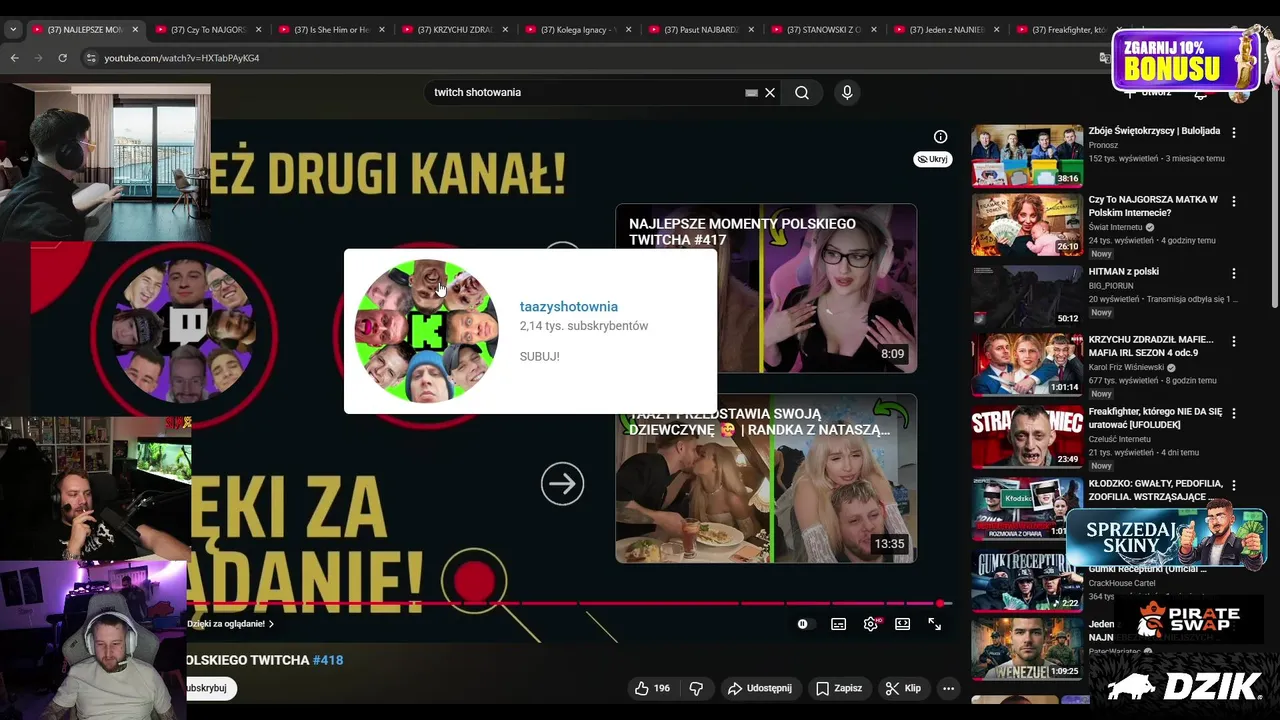Viewport: 1280px width, 720px height.
Task: Open HITMAN z polski thumbnail 50:12
Action: [1027, 296]
